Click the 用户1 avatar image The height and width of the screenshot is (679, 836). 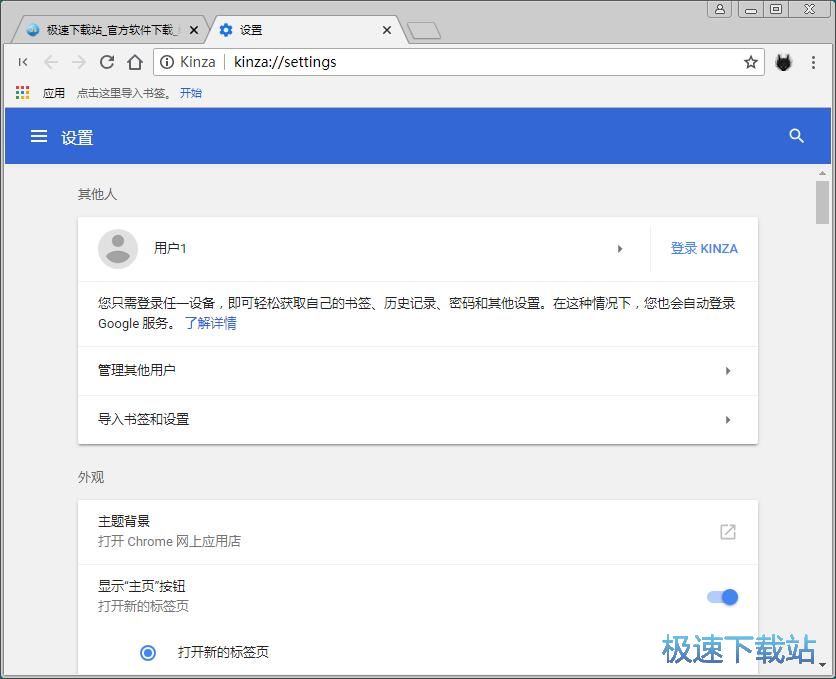(x=118, y=249)
